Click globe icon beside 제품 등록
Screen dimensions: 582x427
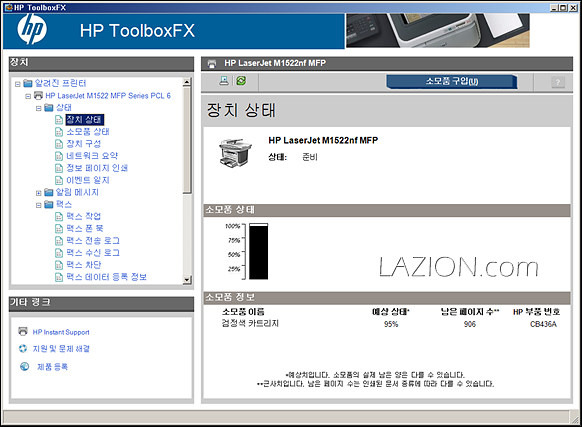point(24,366)
